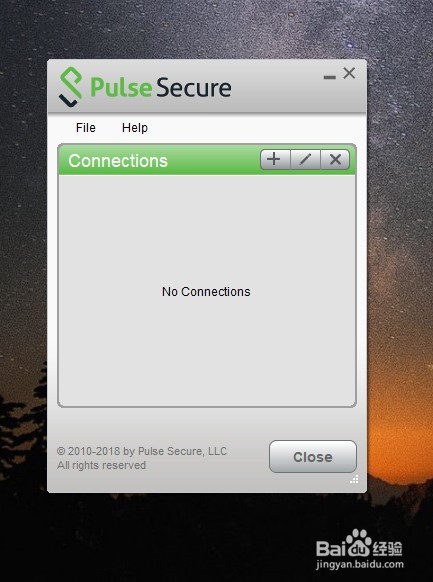433x582 pixels.
Task: Click the No Connections placeholder text
Action: [206, 292]
